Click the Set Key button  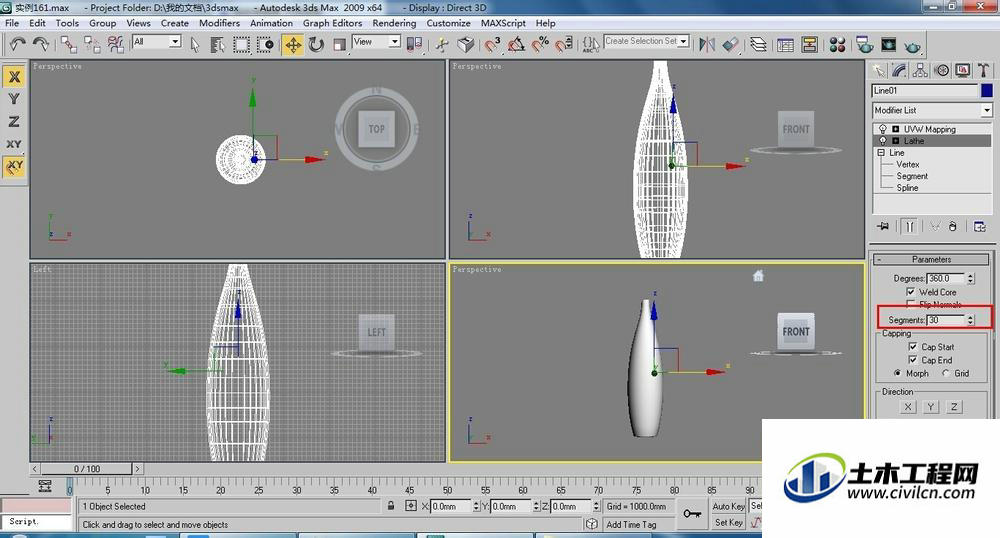(x=728, y=522)
